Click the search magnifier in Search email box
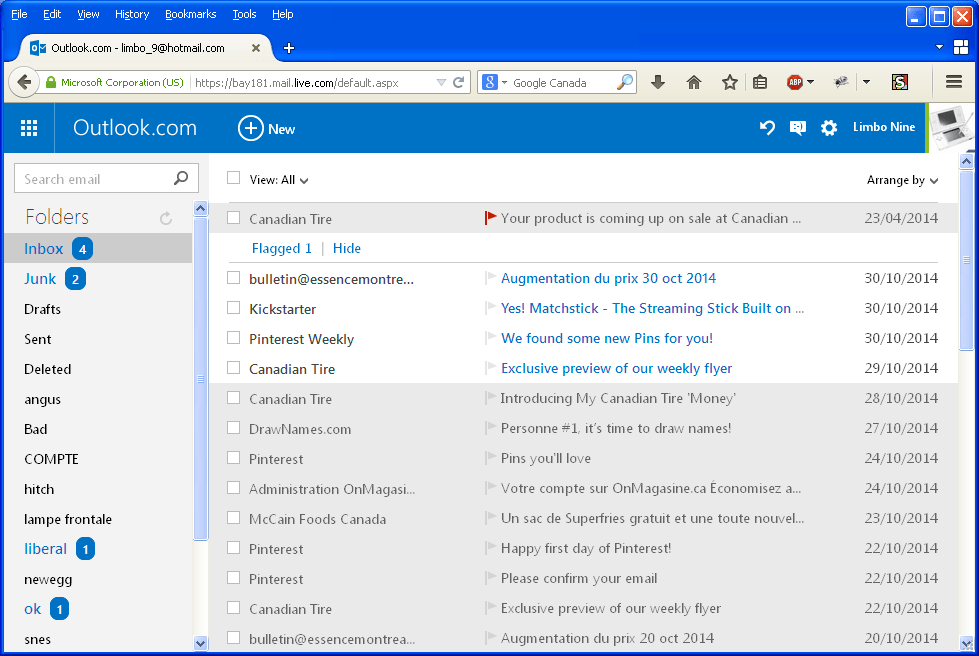This screenshot has height=656, width=979. 180,178
